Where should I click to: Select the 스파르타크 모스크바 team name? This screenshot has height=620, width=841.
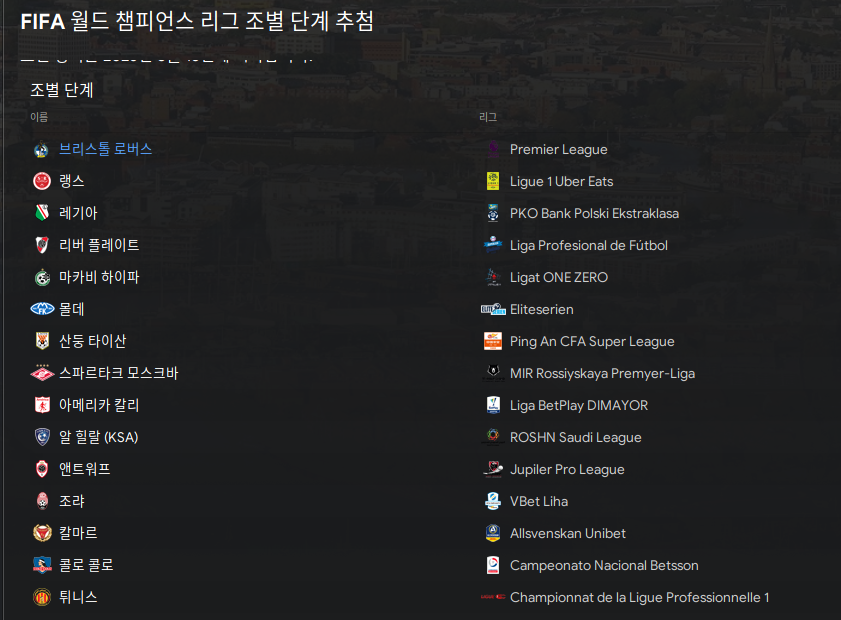[119, 373]
